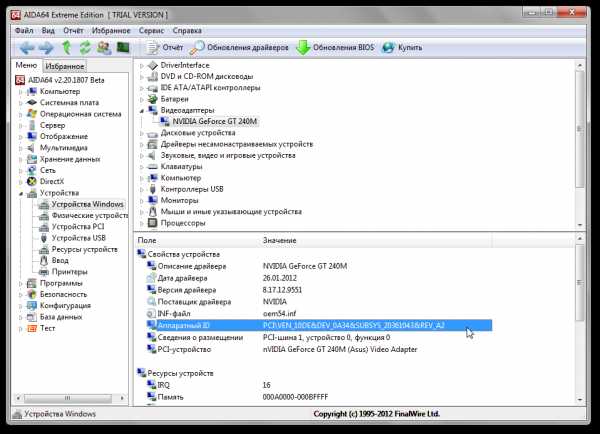Open Обновления драйверов toolbar button
The image size is (600, 434).
point(239,47)
